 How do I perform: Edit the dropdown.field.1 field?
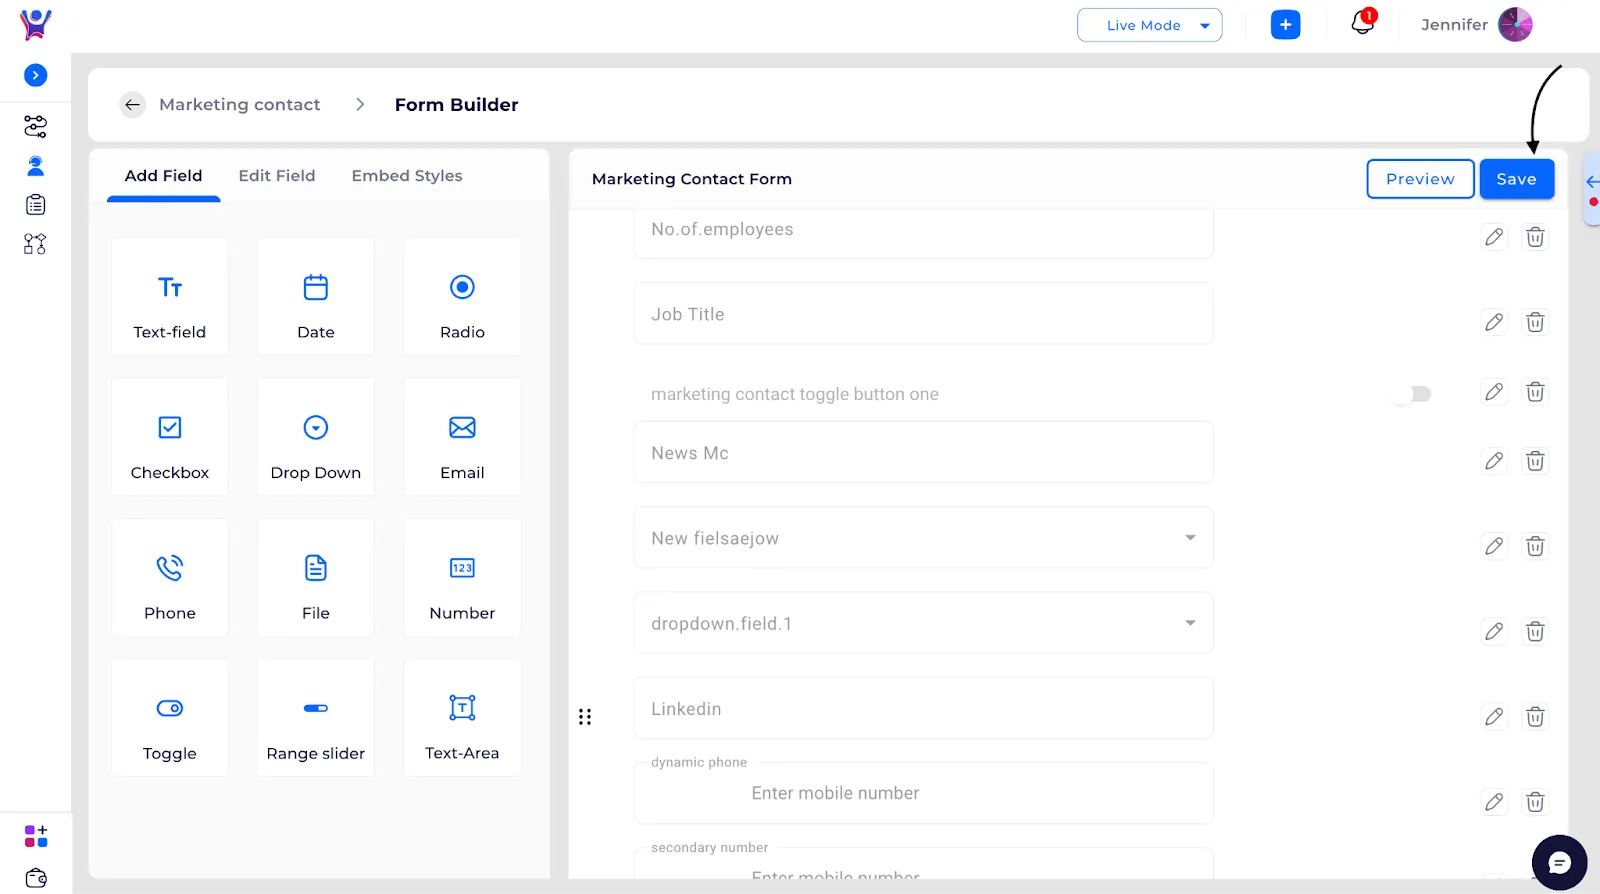point(1494,632)
